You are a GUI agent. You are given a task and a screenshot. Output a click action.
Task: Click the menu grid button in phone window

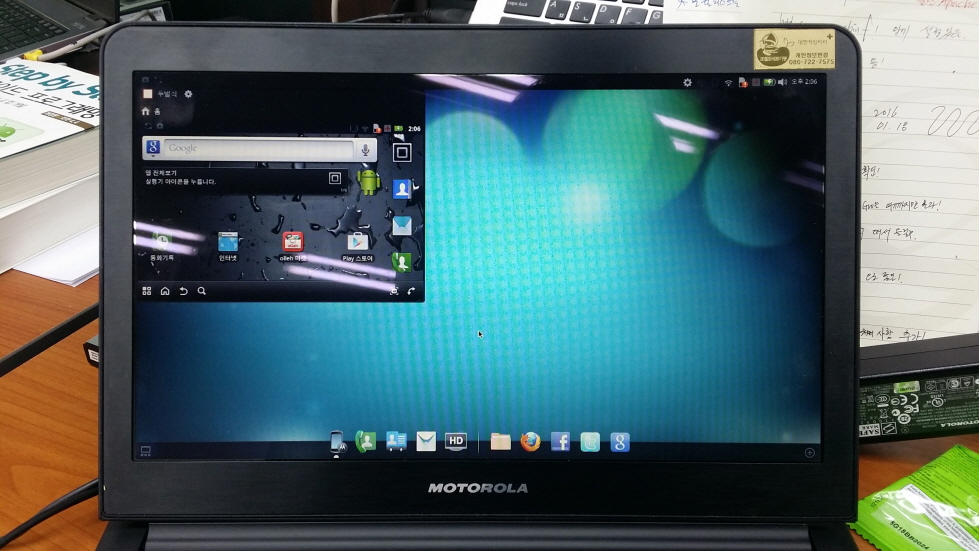pyautogui.click(x=147, y=291)
